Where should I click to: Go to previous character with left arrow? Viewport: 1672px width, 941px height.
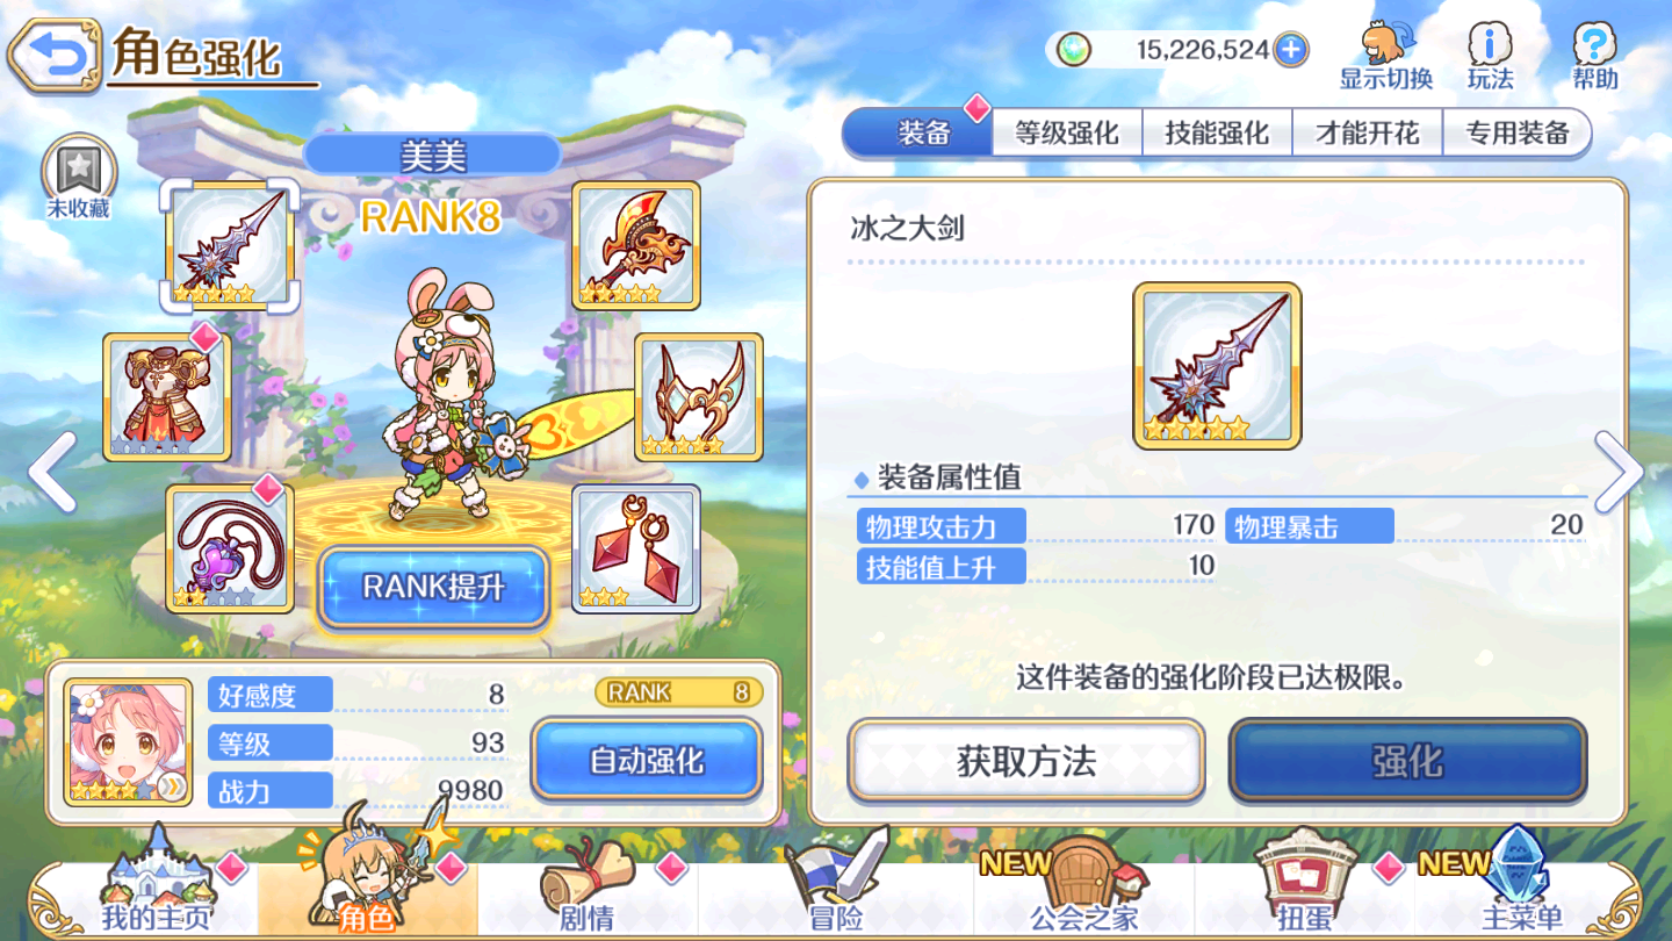click(52, 472)
